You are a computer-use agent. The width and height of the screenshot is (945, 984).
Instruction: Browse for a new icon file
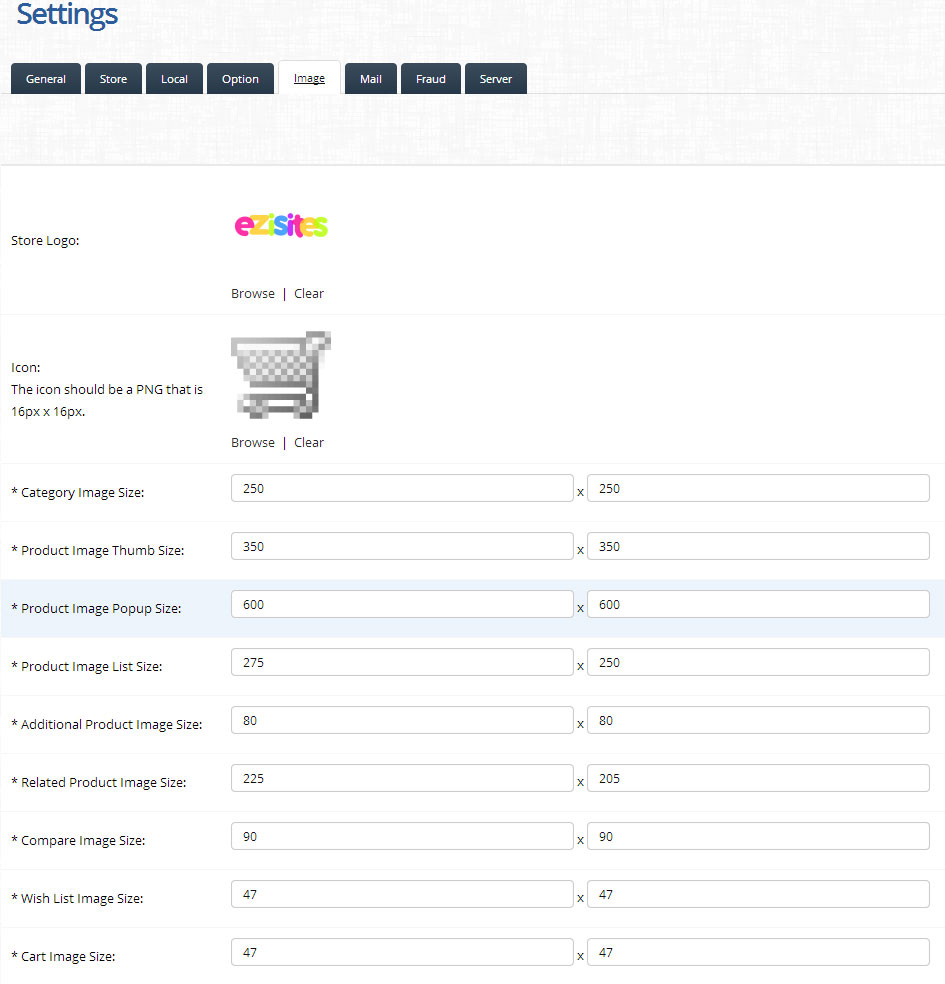point(253,442)
